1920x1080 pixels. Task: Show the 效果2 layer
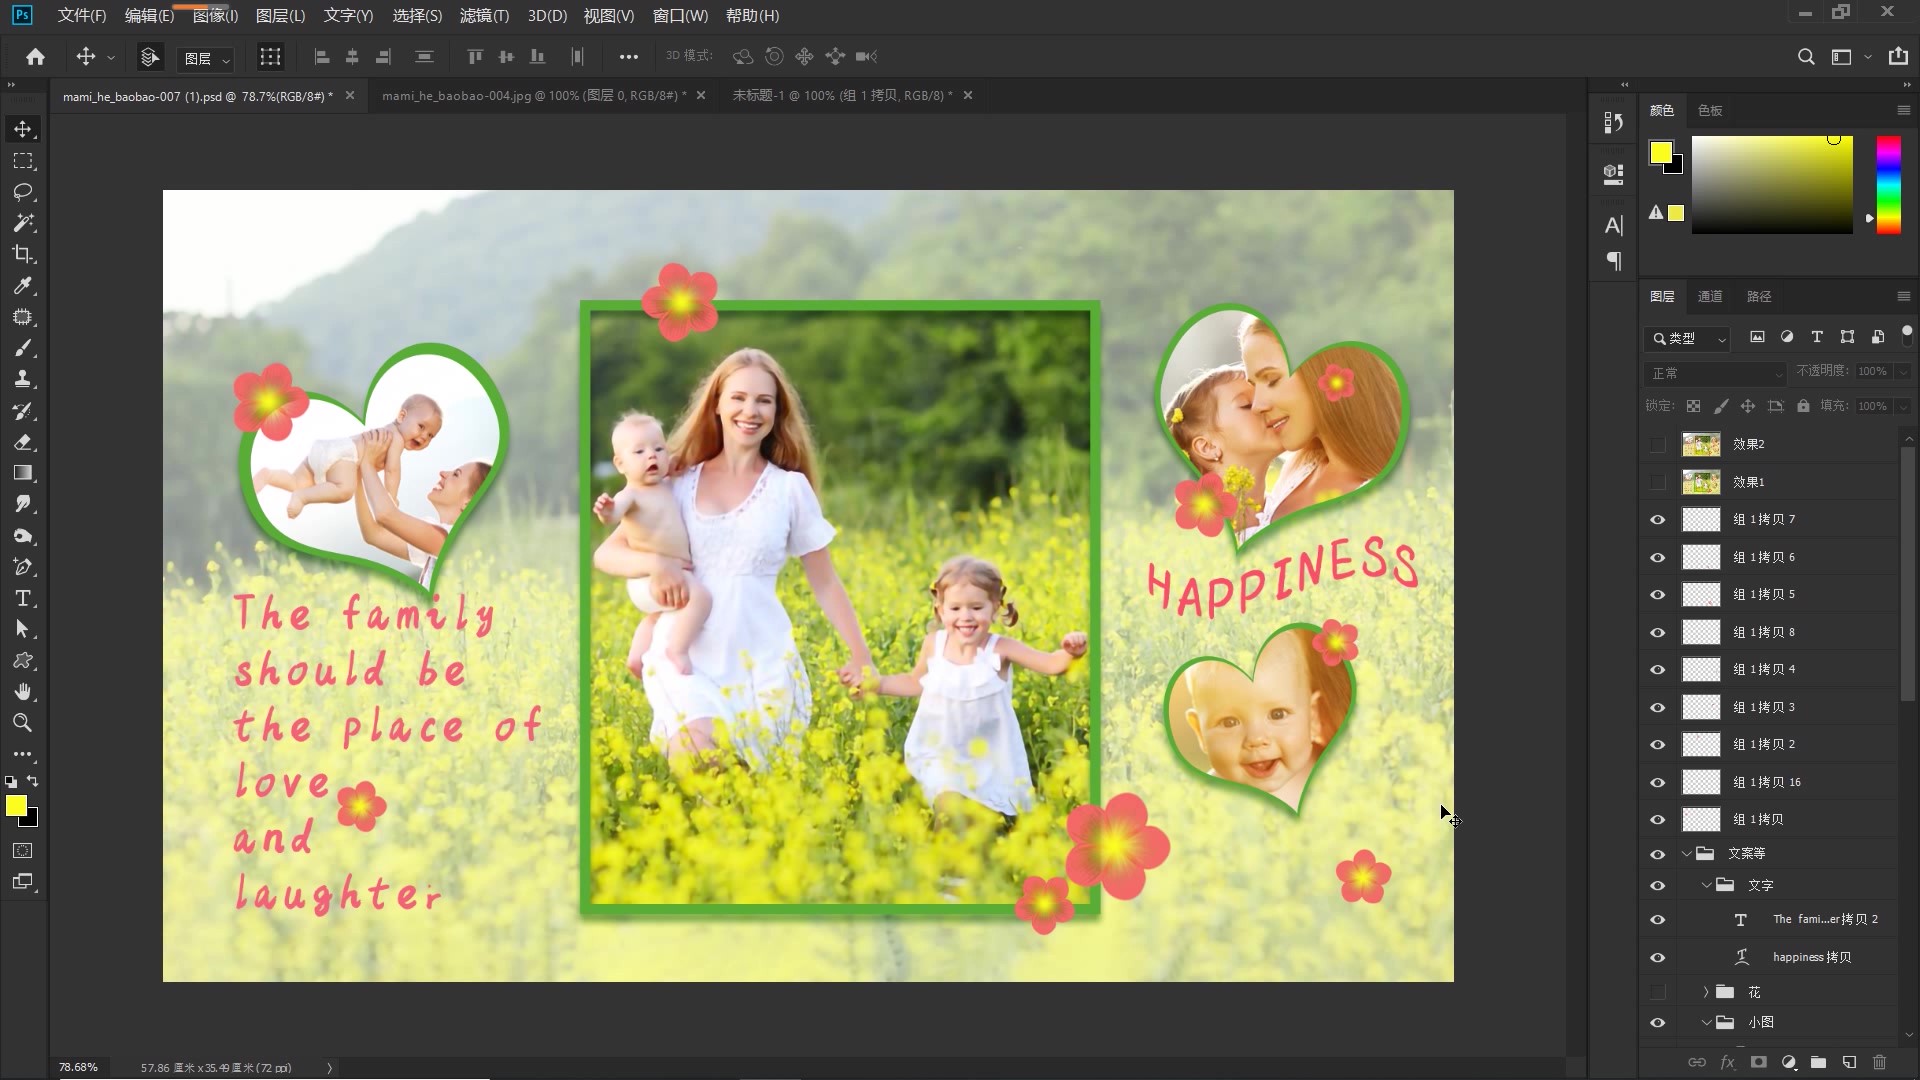pyautogui.click(x=1658, y=444)
